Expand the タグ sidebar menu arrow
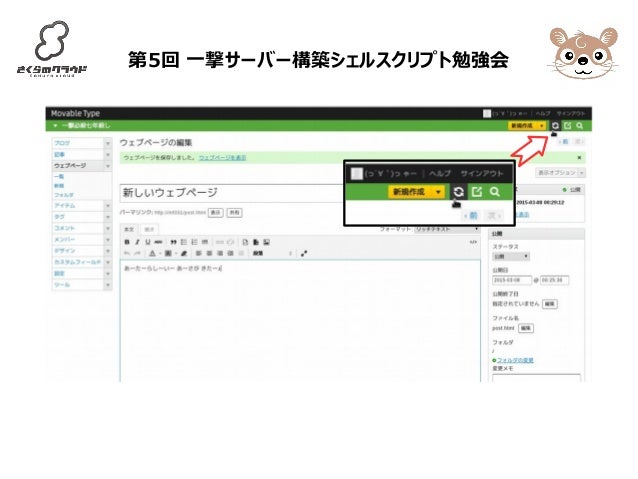The width and height of the screenshot is (638, 479). [x=108, y=217]
